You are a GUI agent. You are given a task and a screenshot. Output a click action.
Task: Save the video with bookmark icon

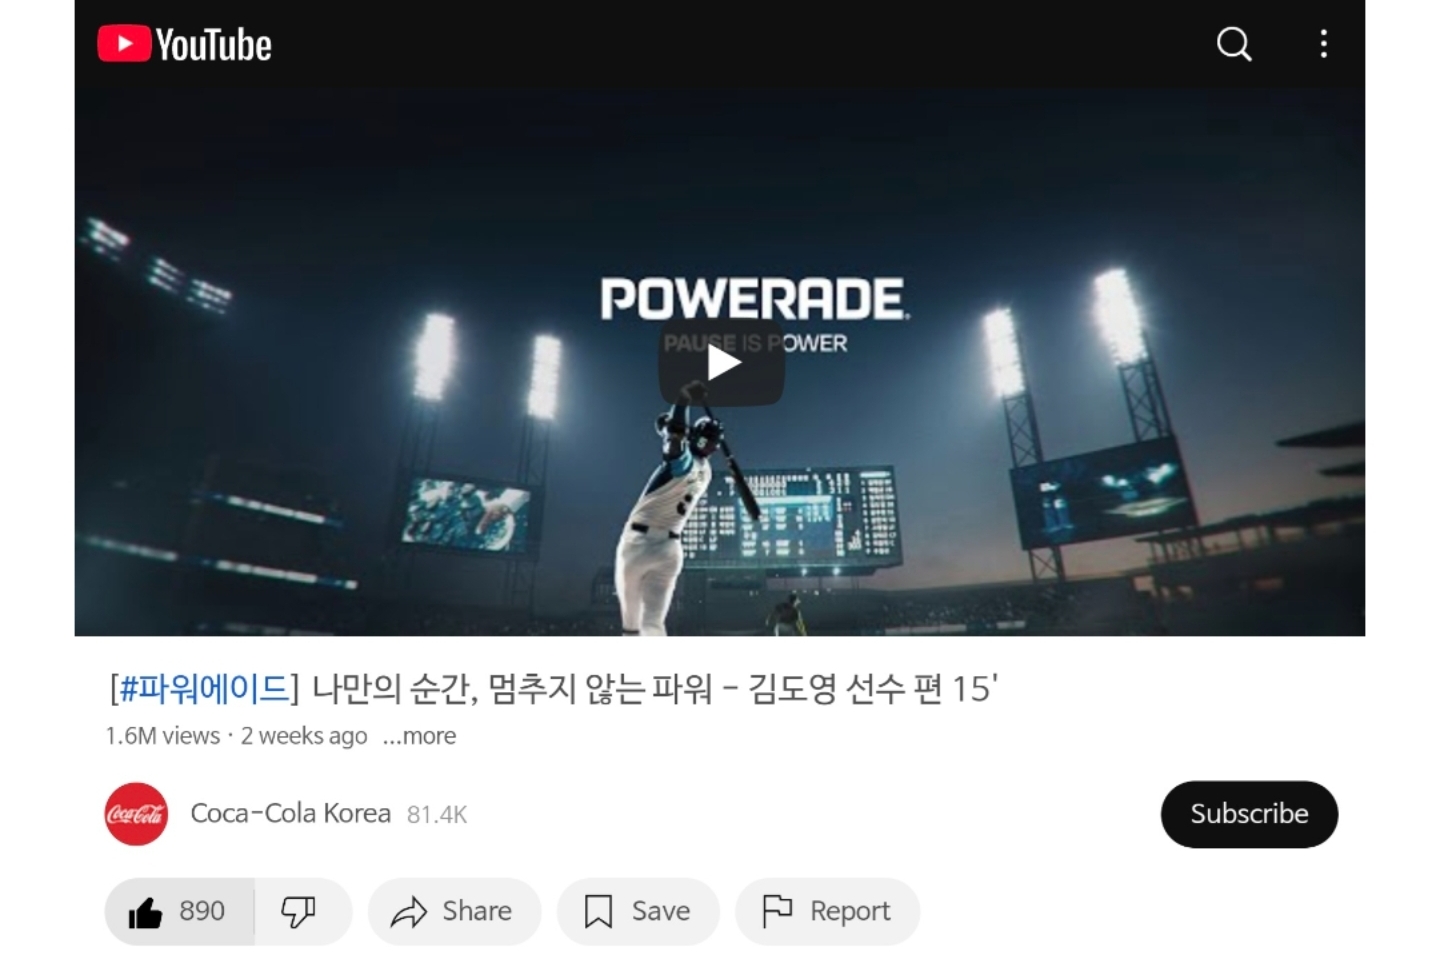click(638, 911)
